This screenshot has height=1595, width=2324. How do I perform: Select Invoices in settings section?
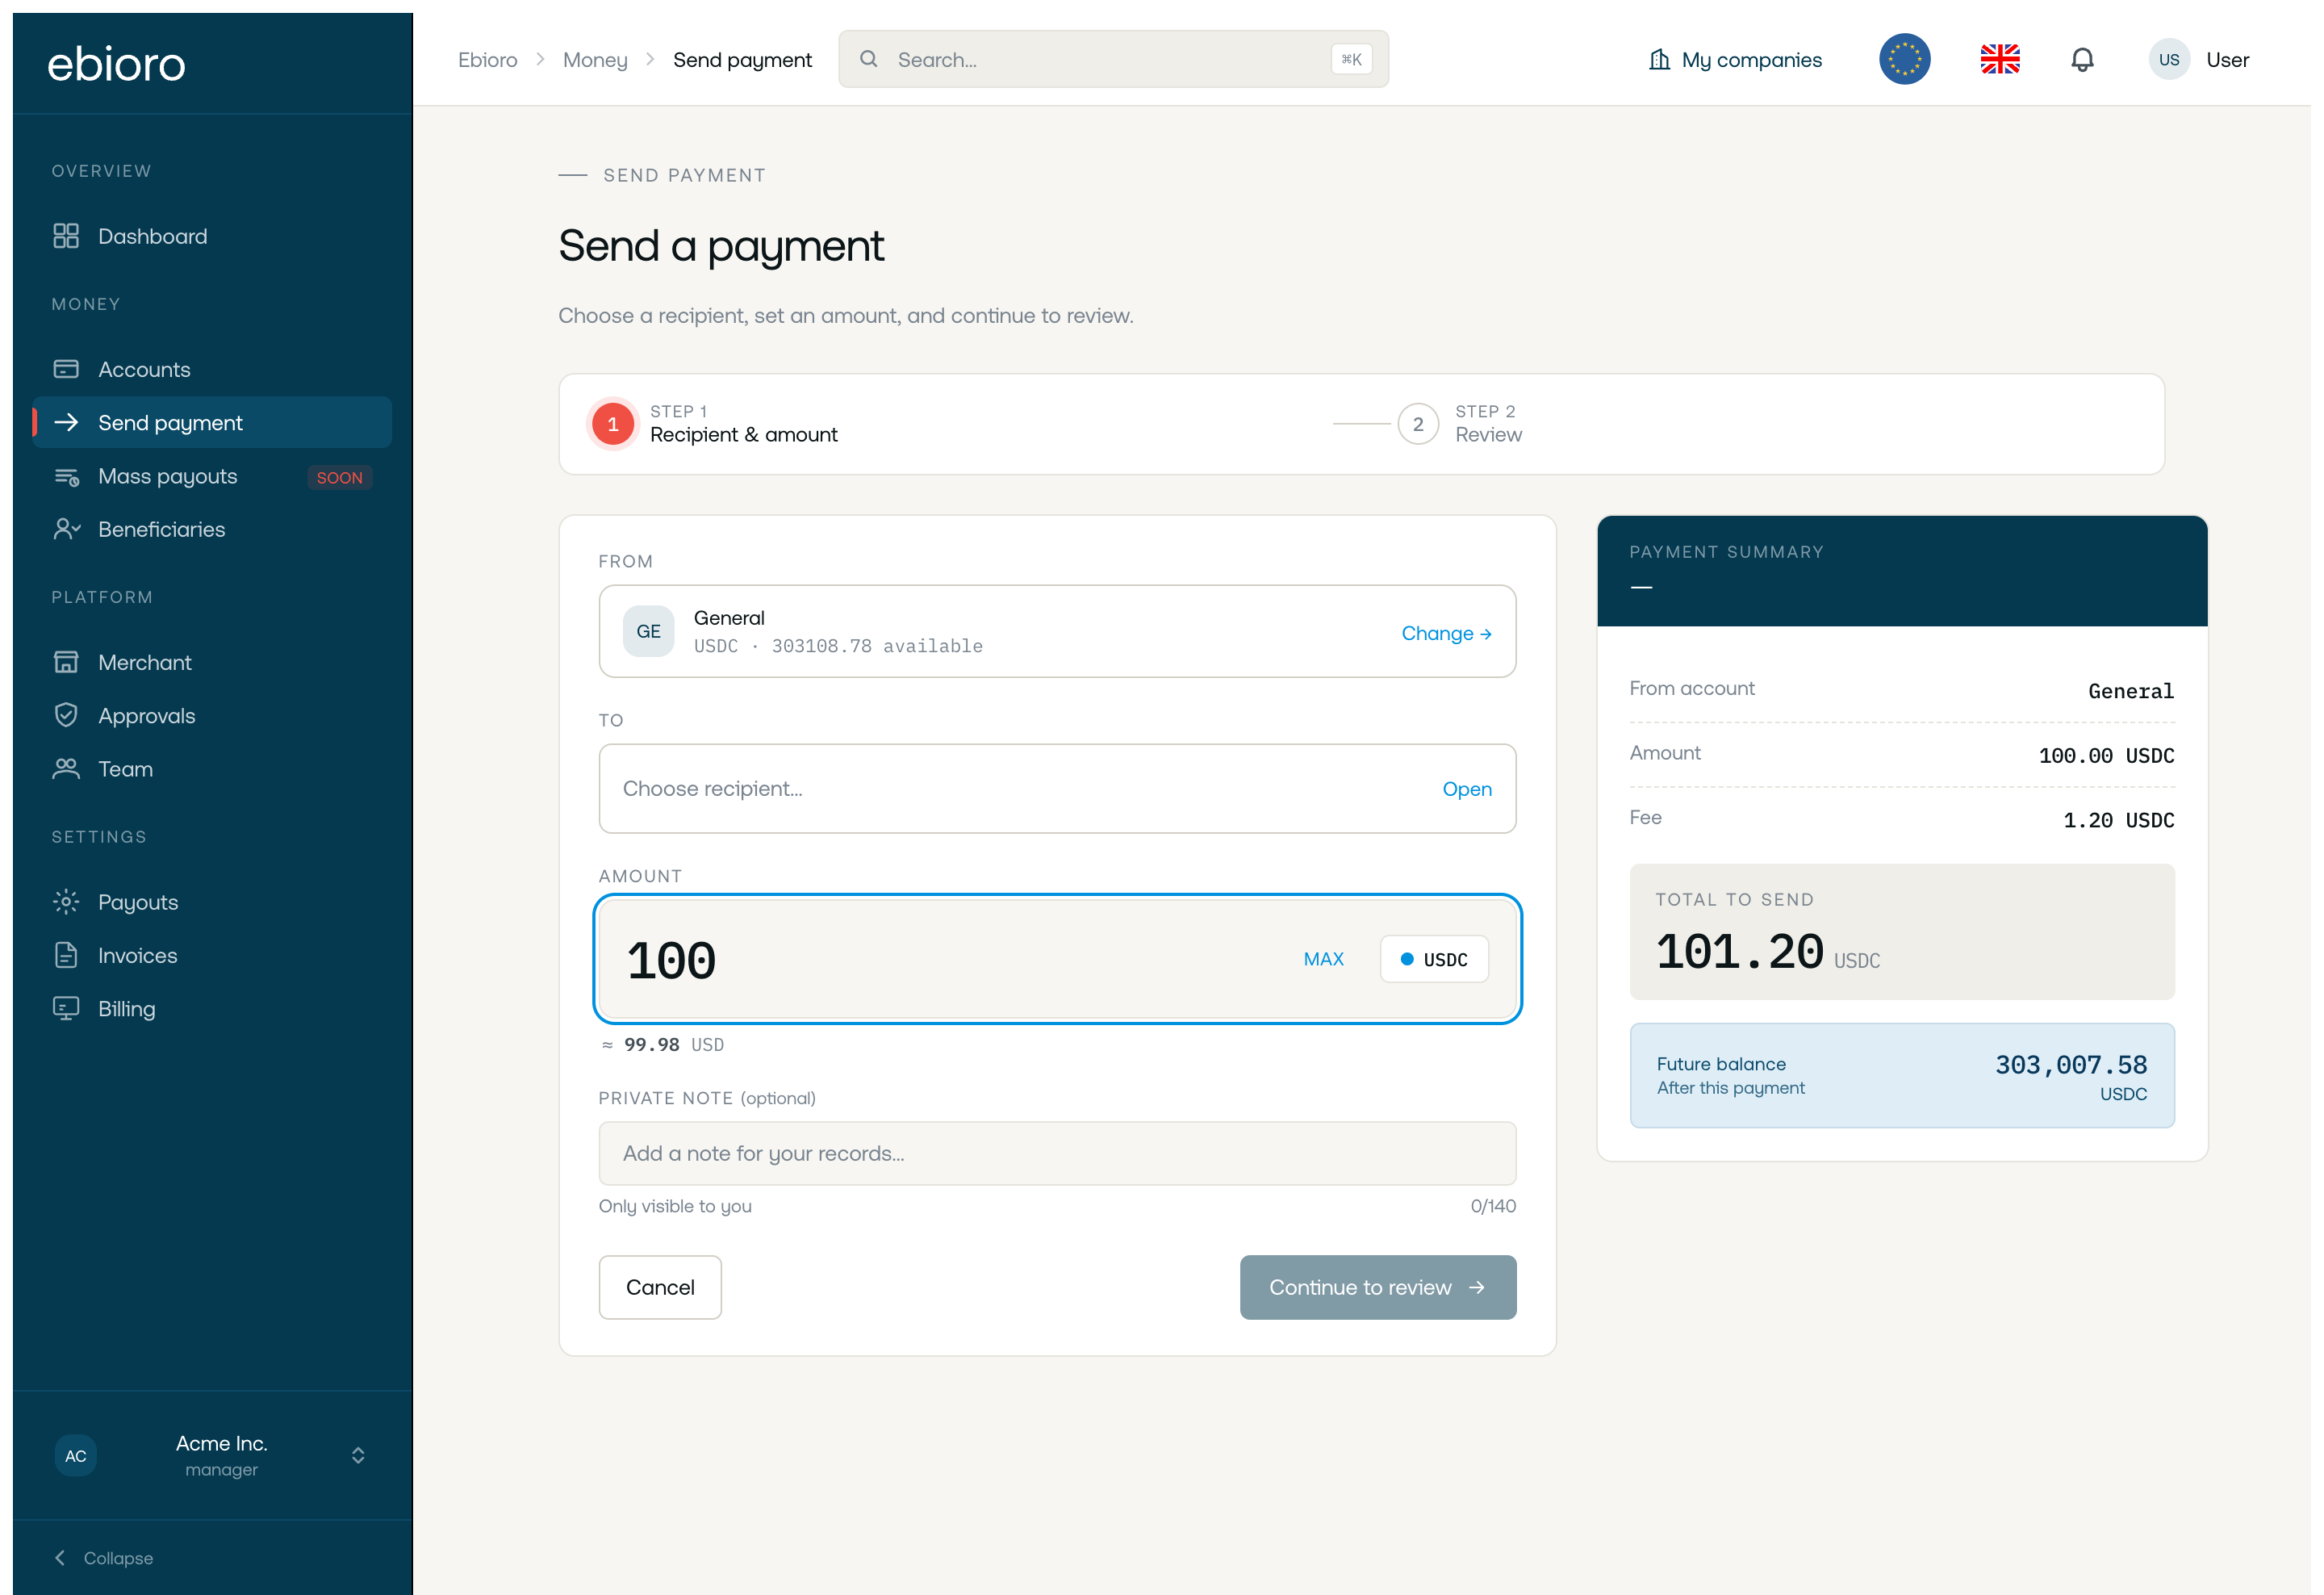tap(212, 955)
